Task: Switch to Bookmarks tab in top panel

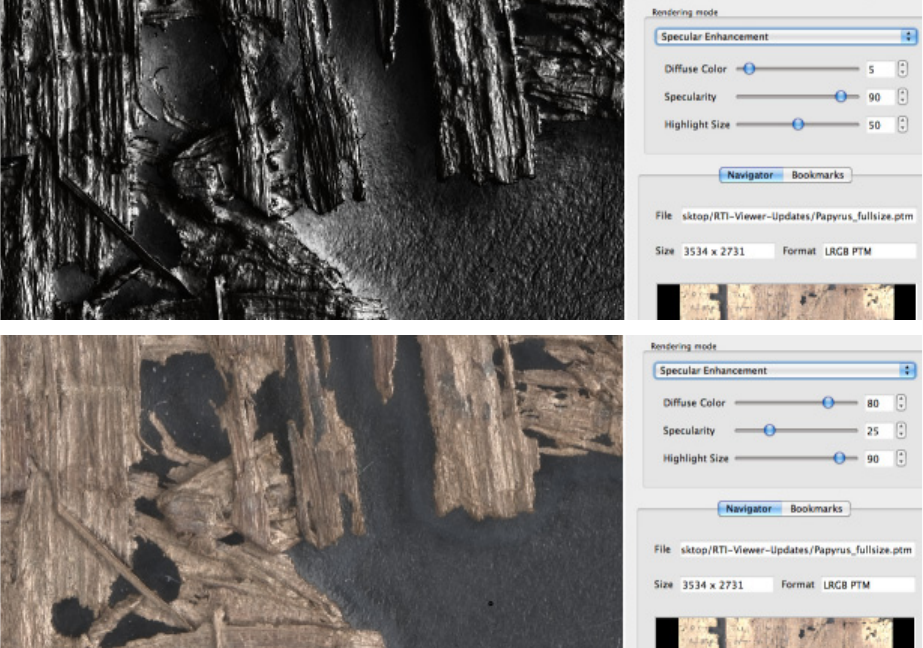Action: pos(818,175)
